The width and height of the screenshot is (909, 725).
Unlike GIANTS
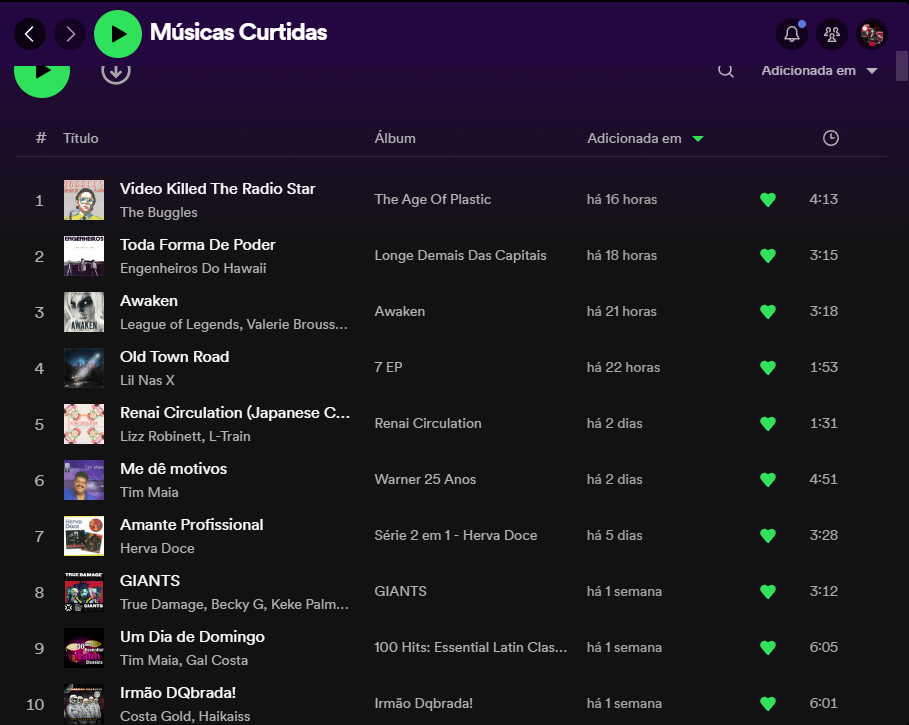768,592
